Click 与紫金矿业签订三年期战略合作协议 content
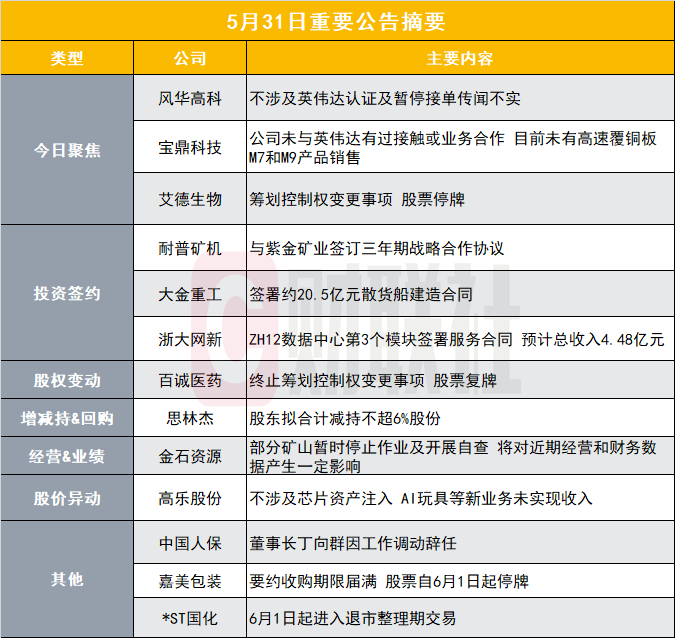 (377, 248)
